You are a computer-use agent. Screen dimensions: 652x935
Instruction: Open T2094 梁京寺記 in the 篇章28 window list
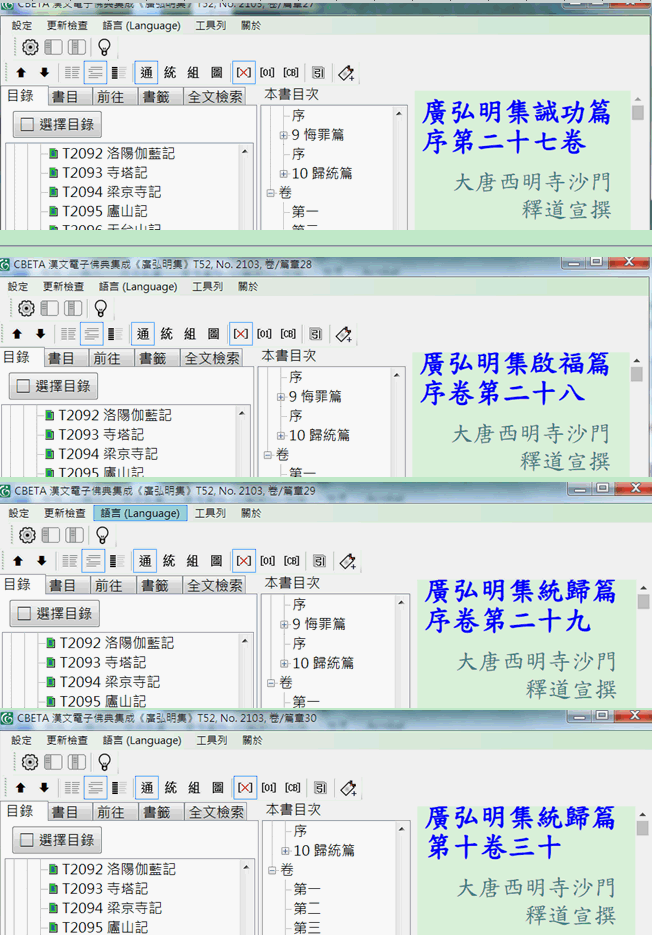(107, 454)
